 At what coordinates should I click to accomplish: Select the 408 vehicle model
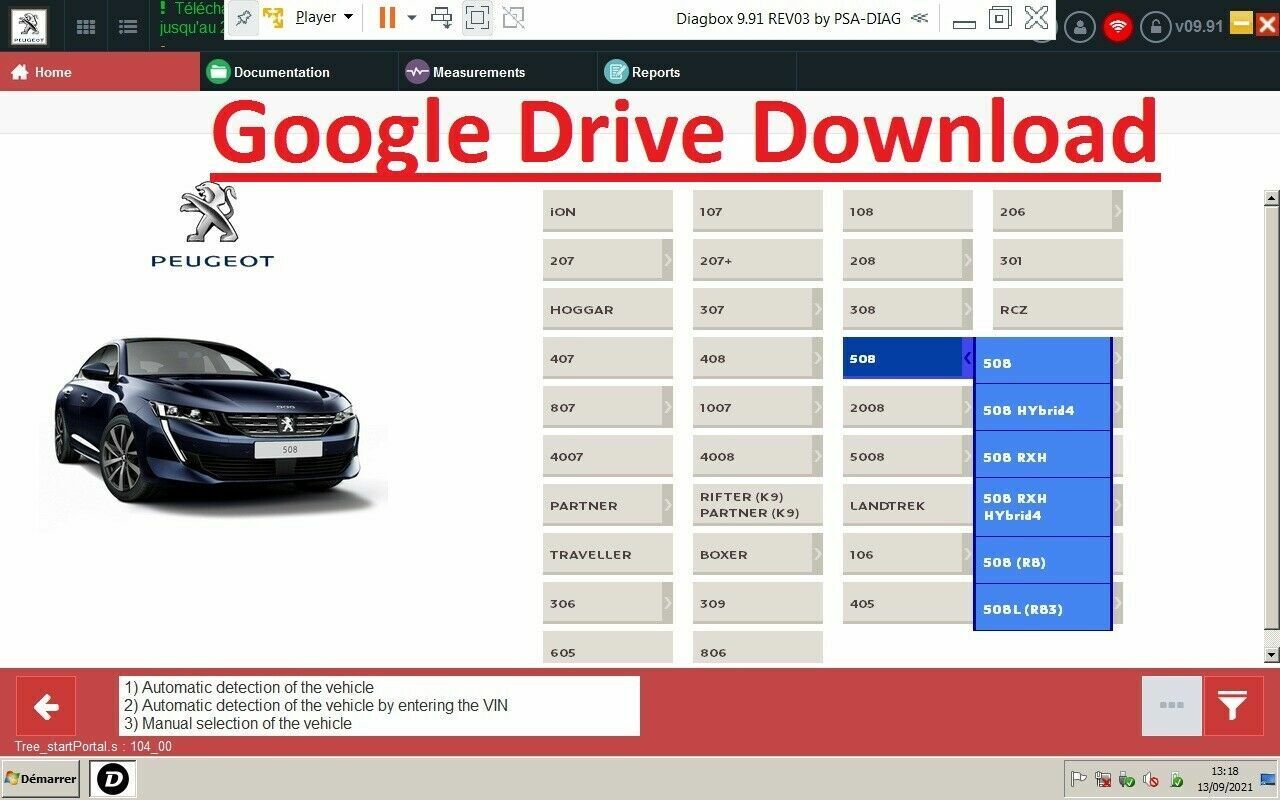[x=758, y=358]
